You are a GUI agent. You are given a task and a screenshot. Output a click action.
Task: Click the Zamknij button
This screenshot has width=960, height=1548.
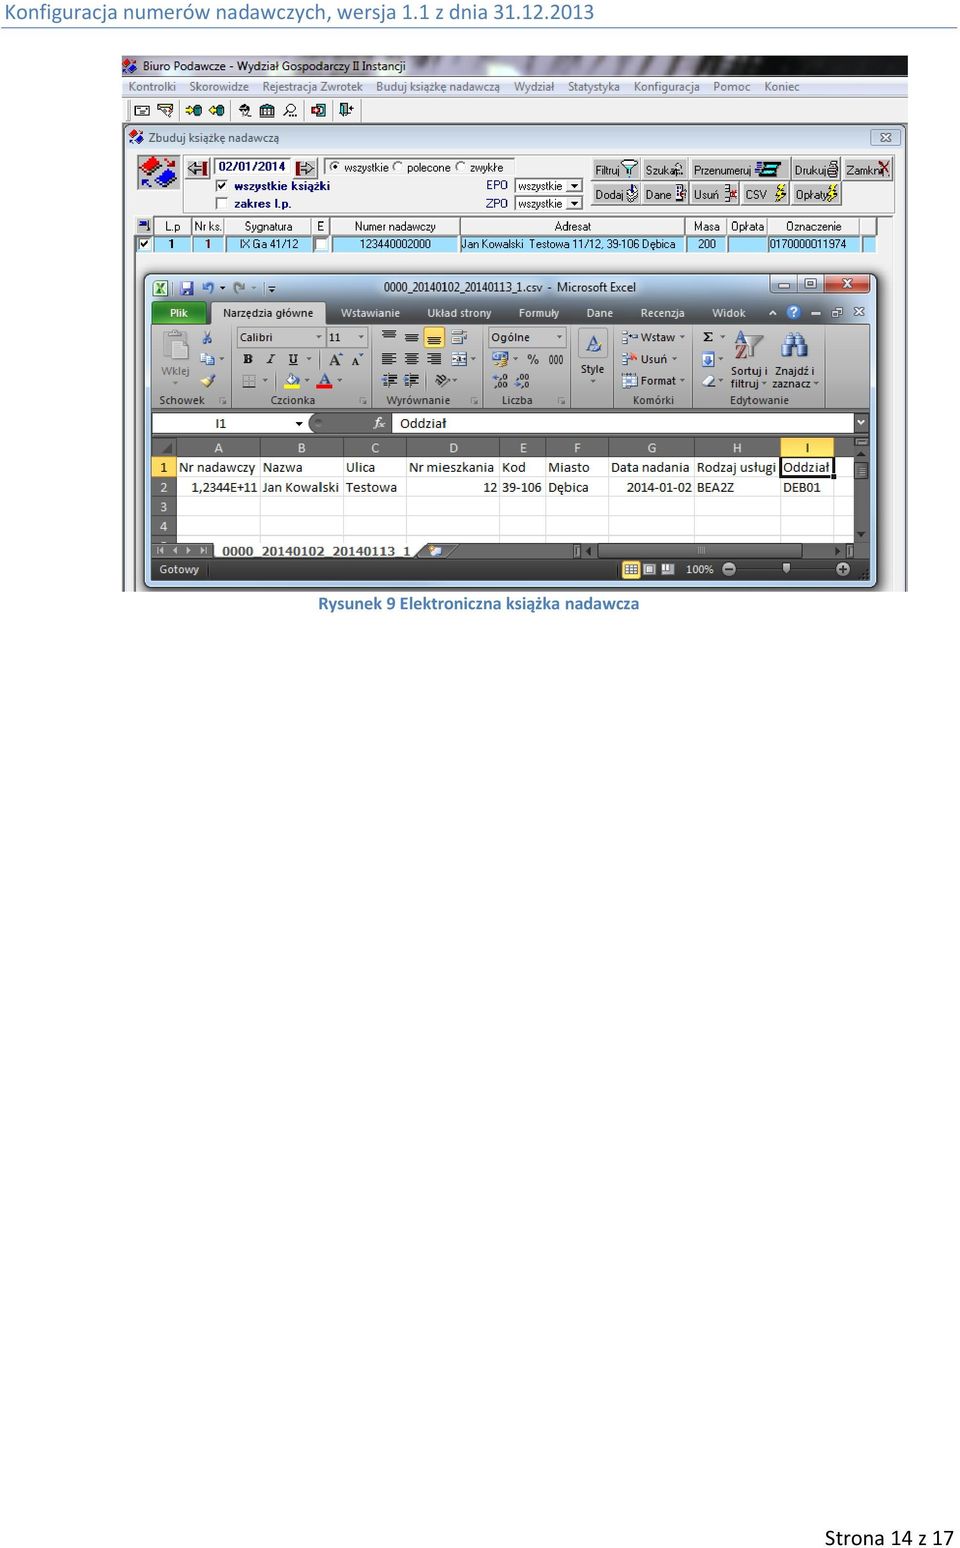coord(867,169)
